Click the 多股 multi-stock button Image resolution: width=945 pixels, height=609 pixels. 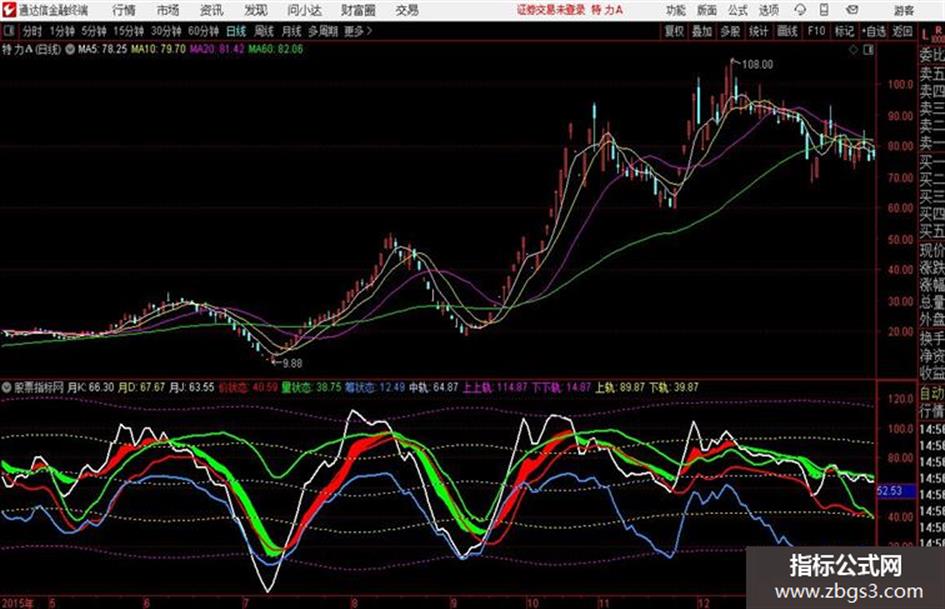point(730,31)
